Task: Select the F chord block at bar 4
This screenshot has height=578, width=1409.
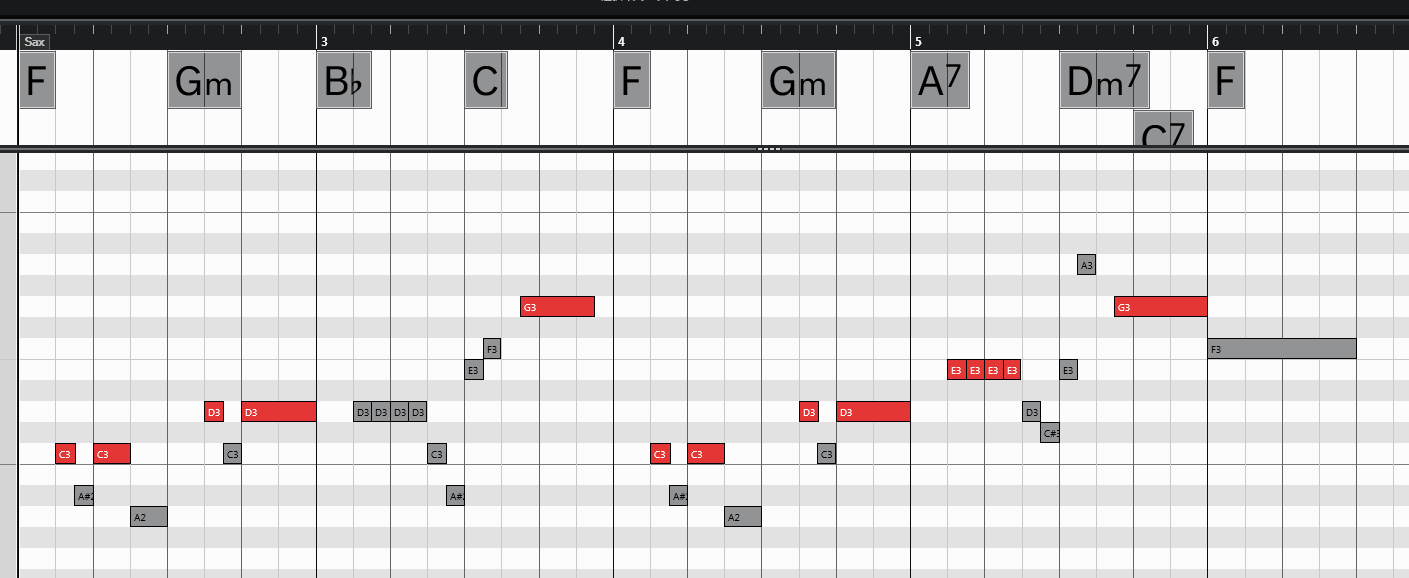Action: point(631,80)
